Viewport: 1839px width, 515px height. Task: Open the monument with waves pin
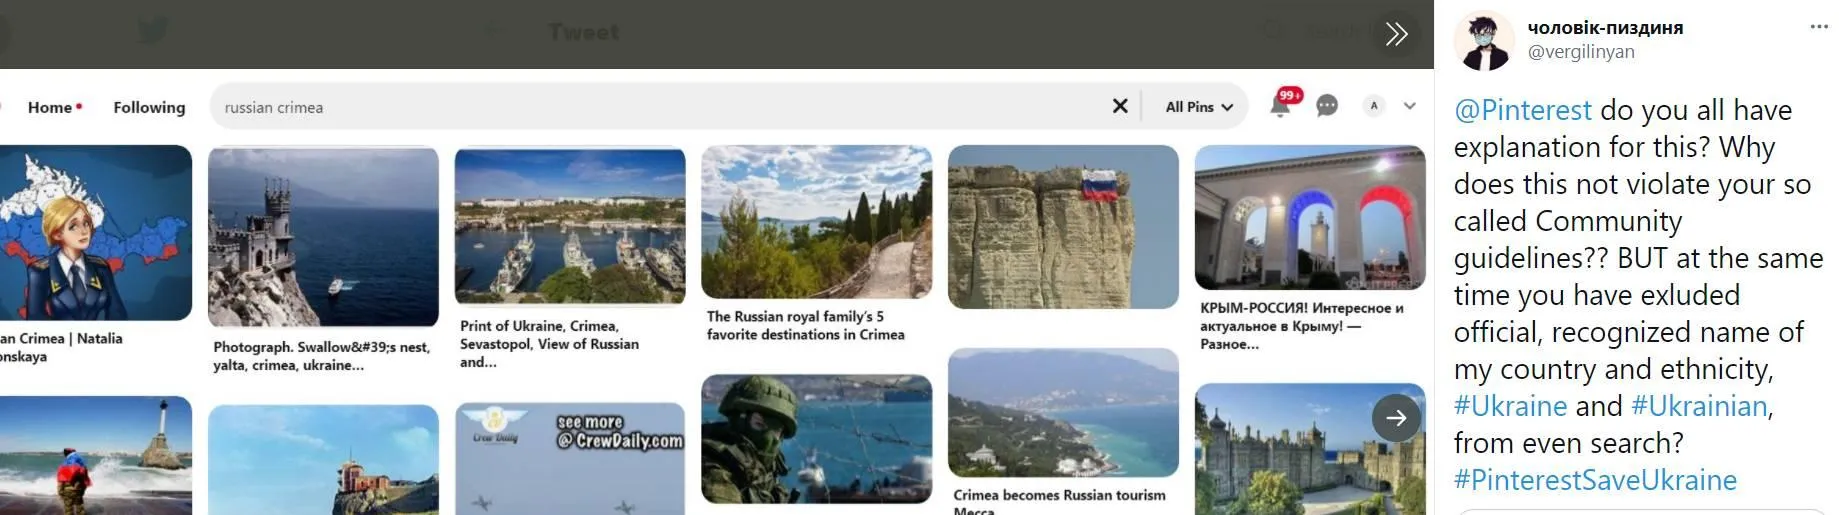click(95, 456)
